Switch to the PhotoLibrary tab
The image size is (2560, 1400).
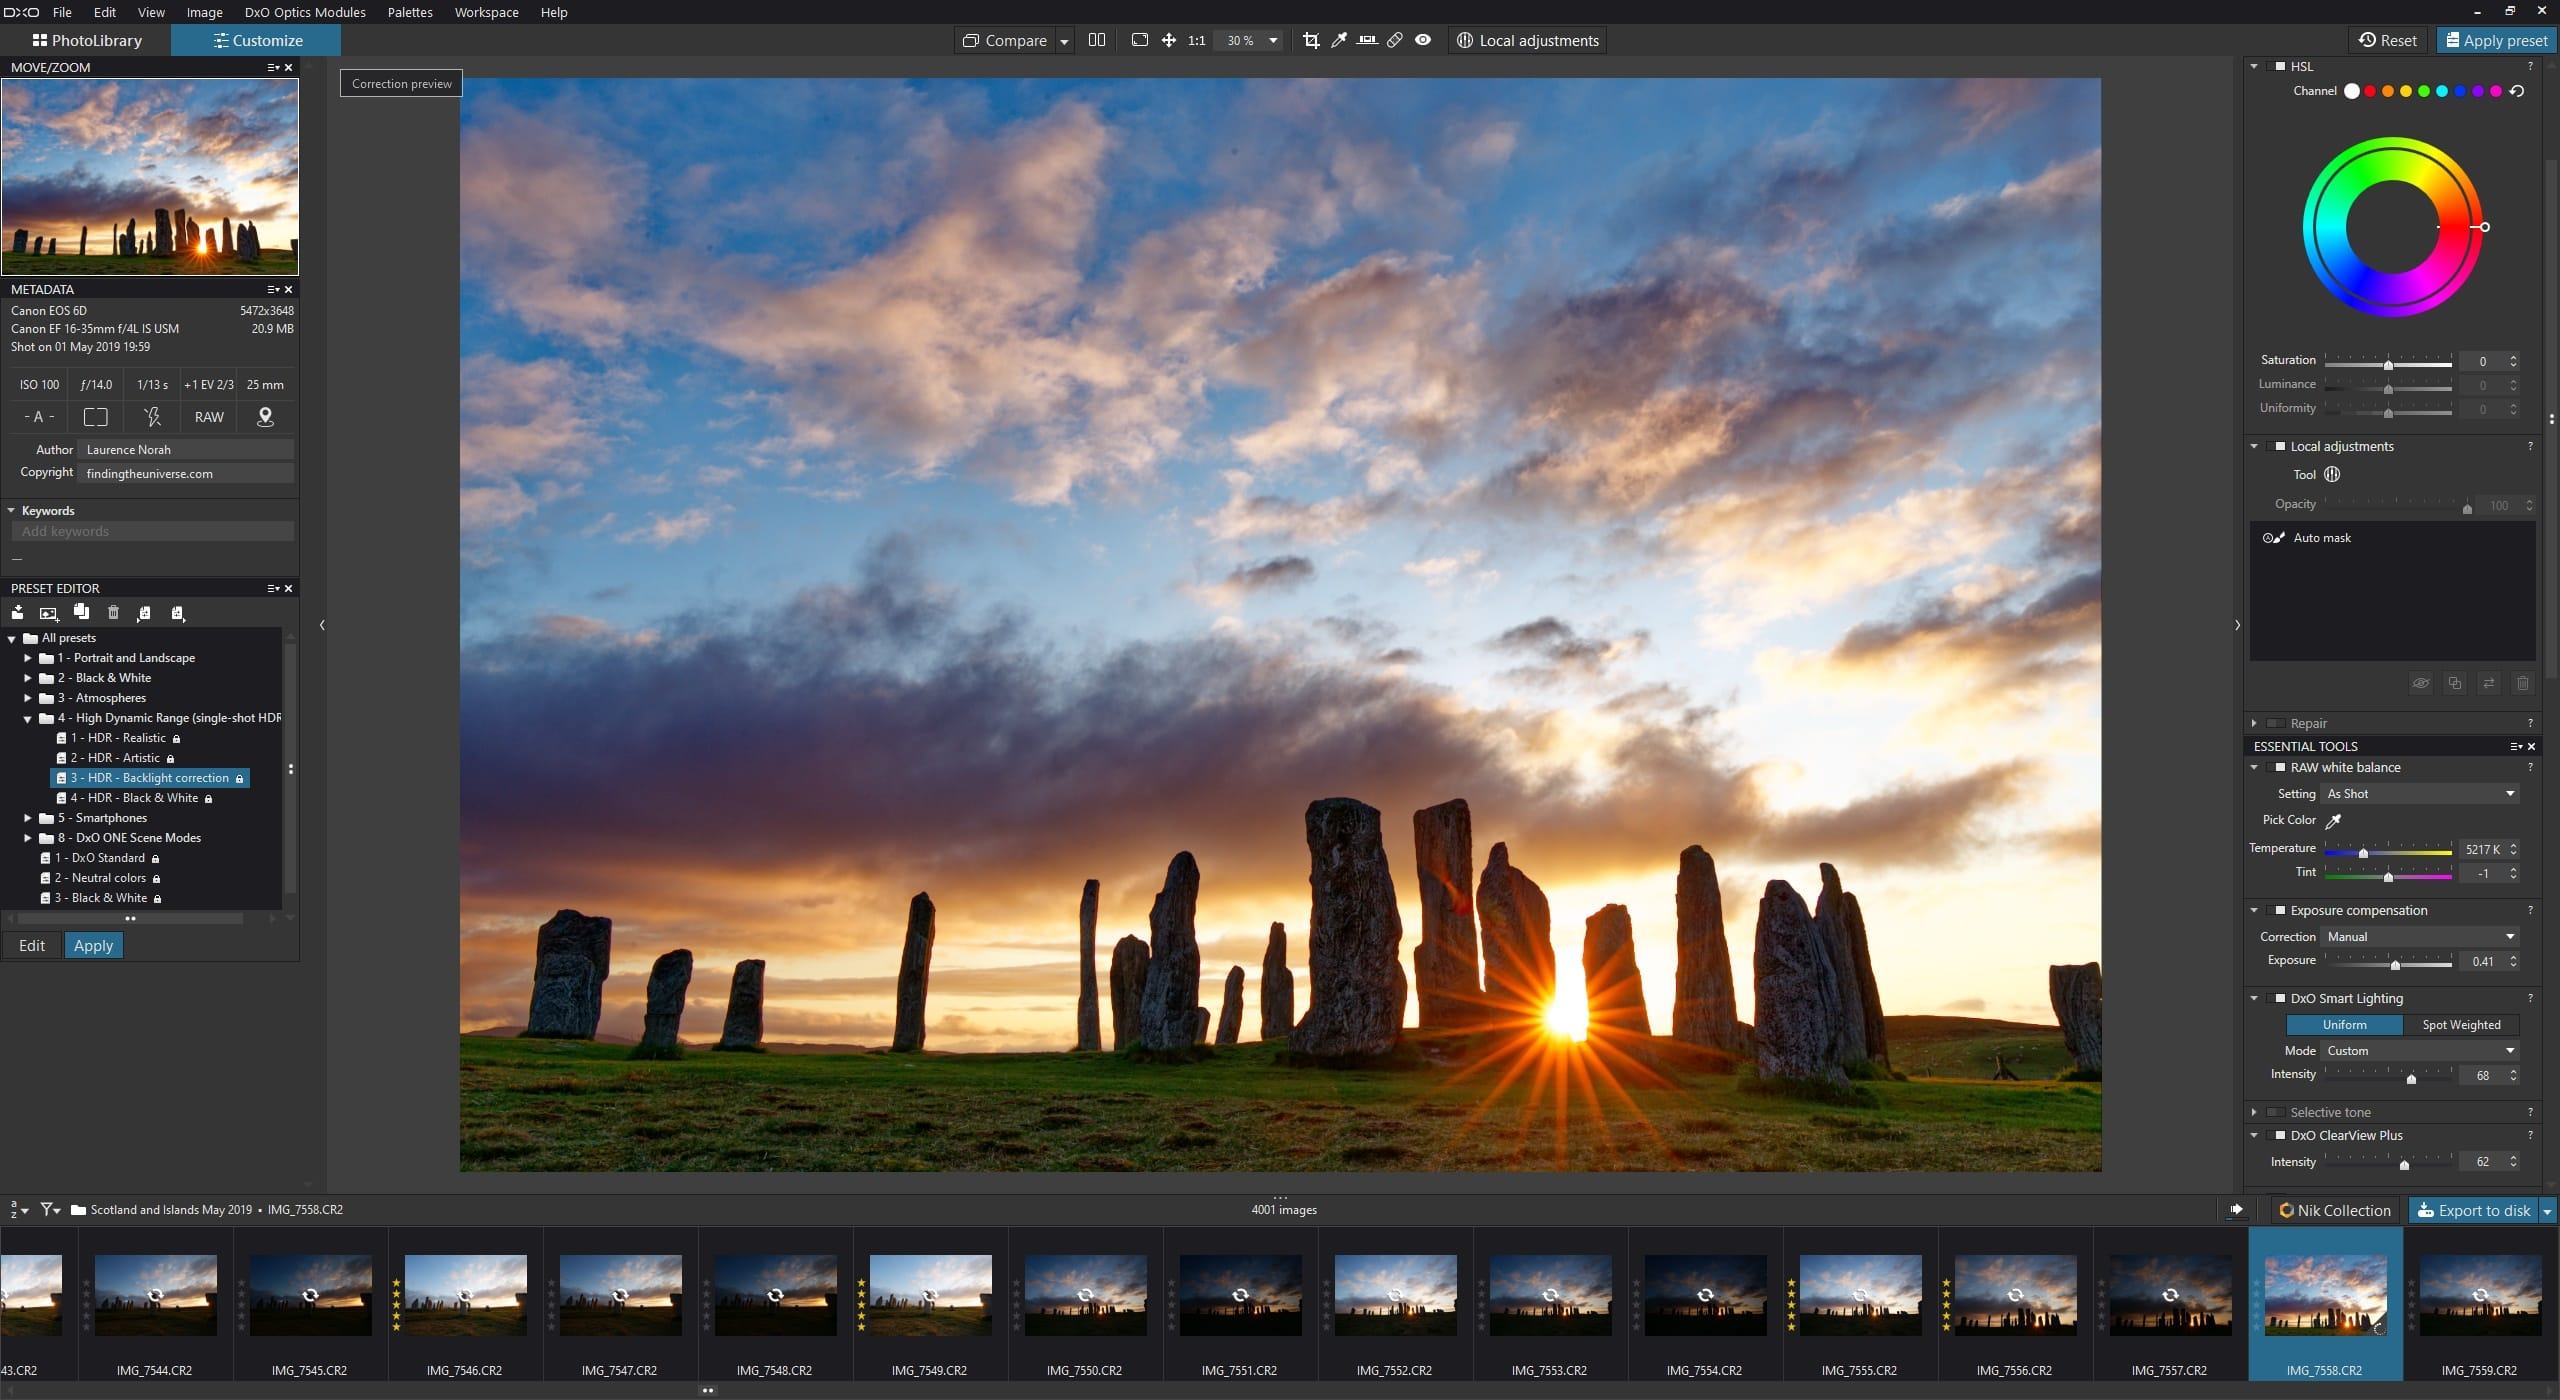coord(87,41)
